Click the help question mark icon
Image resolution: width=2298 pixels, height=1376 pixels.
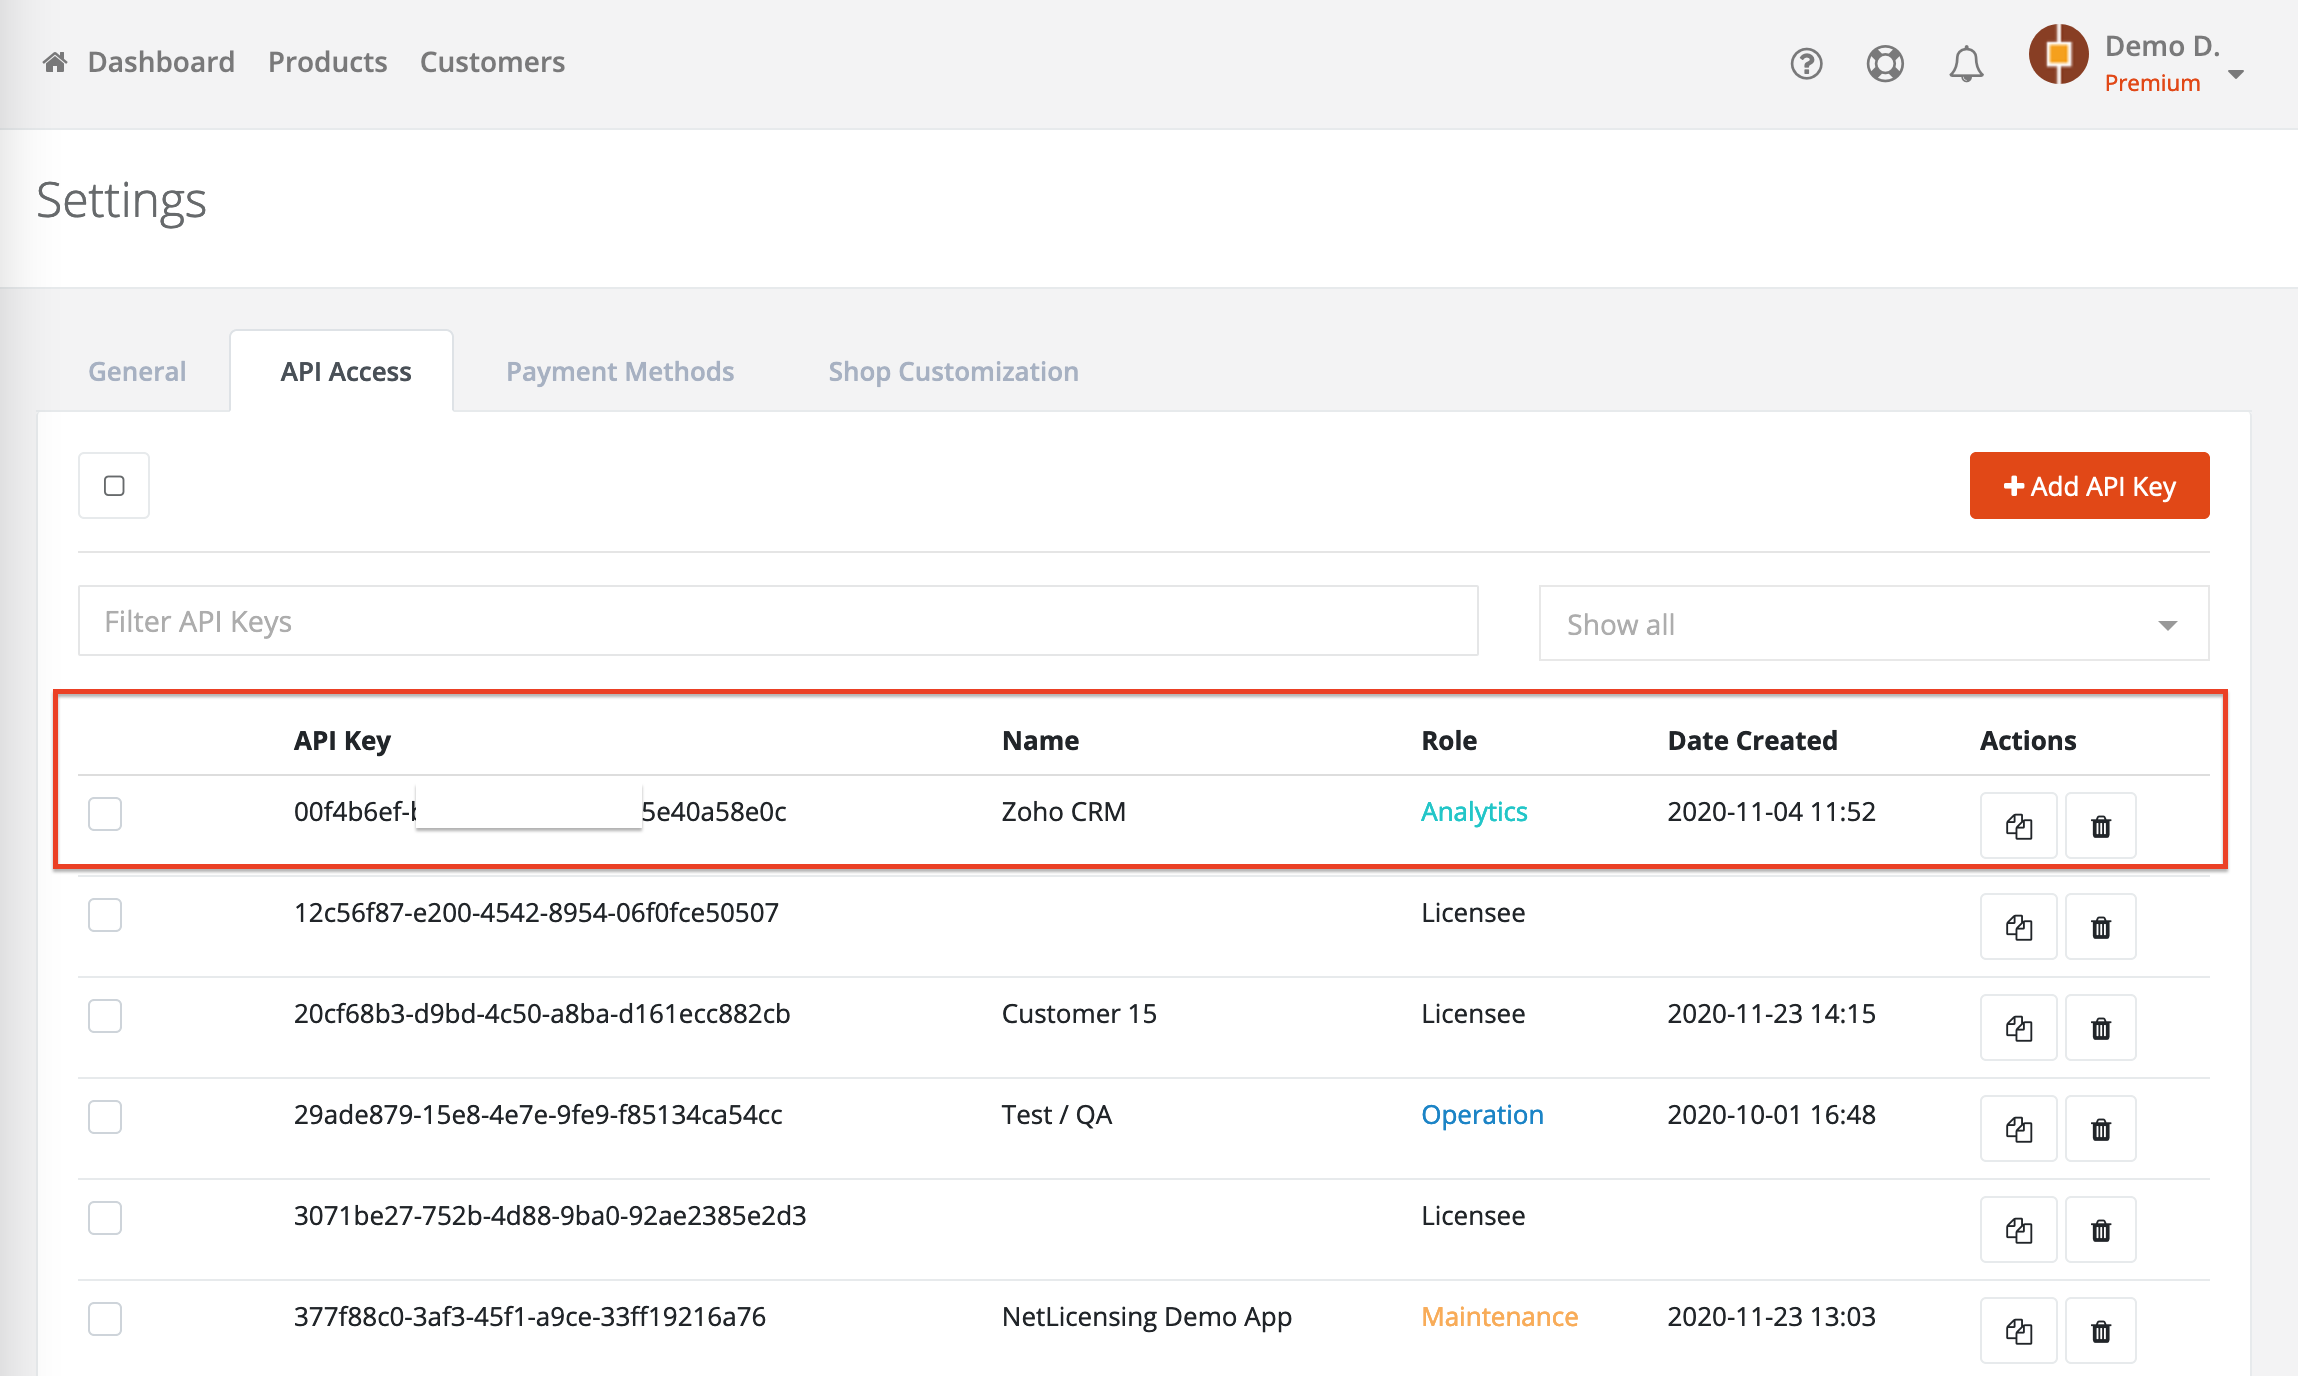click(1806, 64)
